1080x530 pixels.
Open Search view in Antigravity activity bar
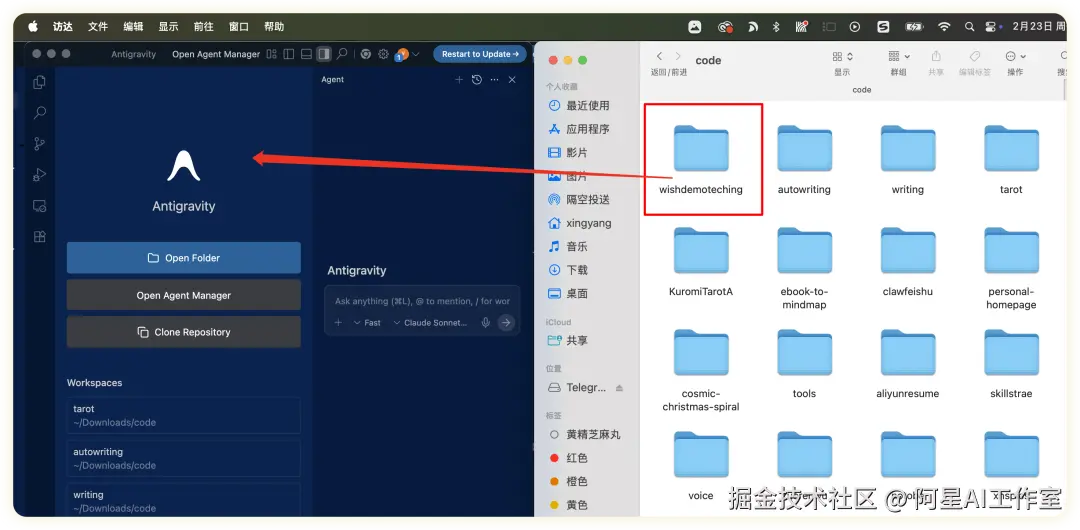click(x=40, y=112)
